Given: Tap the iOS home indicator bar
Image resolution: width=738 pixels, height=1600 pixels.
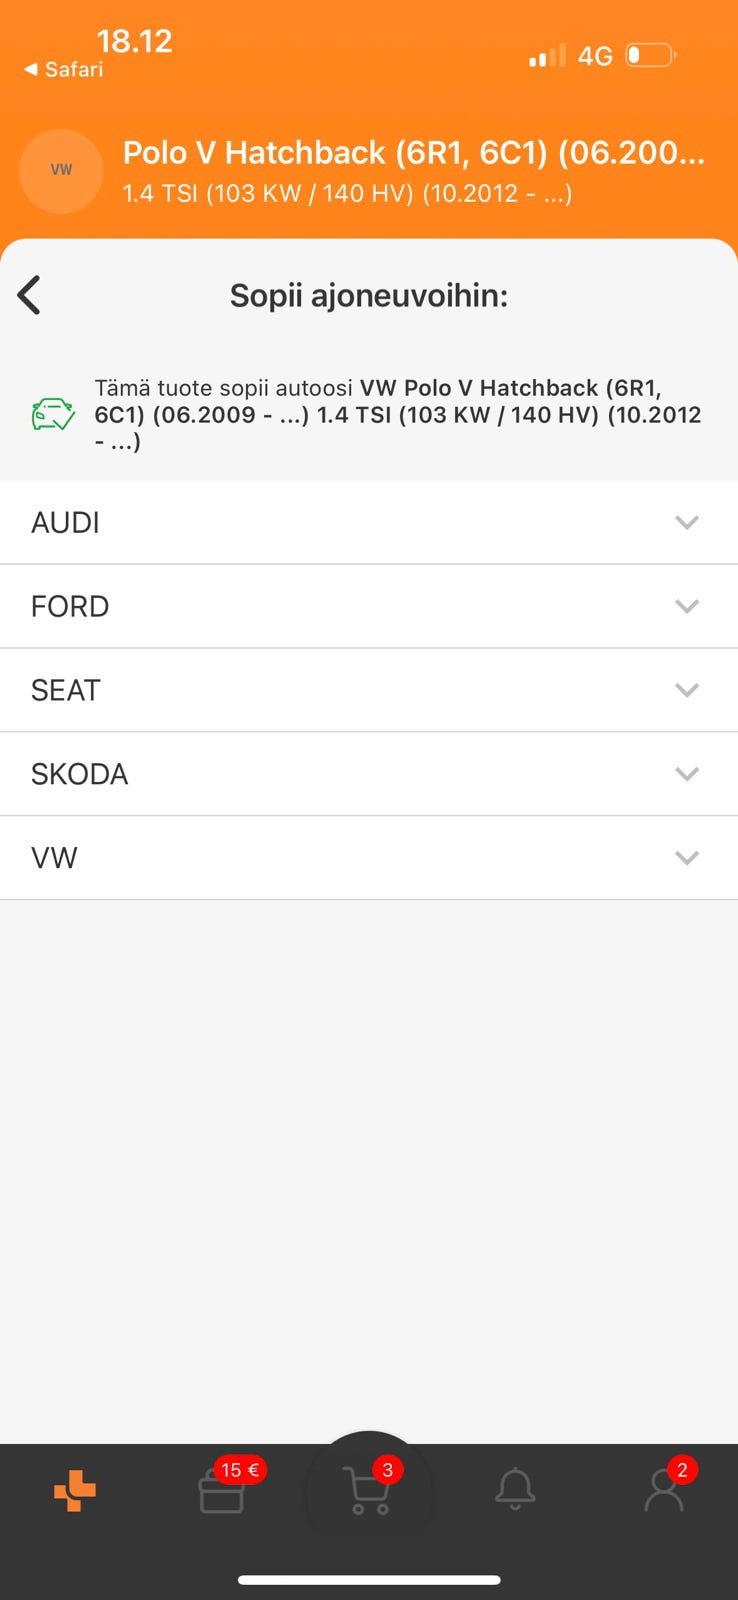Looking at the screenshot, I should click(369, 1580).
